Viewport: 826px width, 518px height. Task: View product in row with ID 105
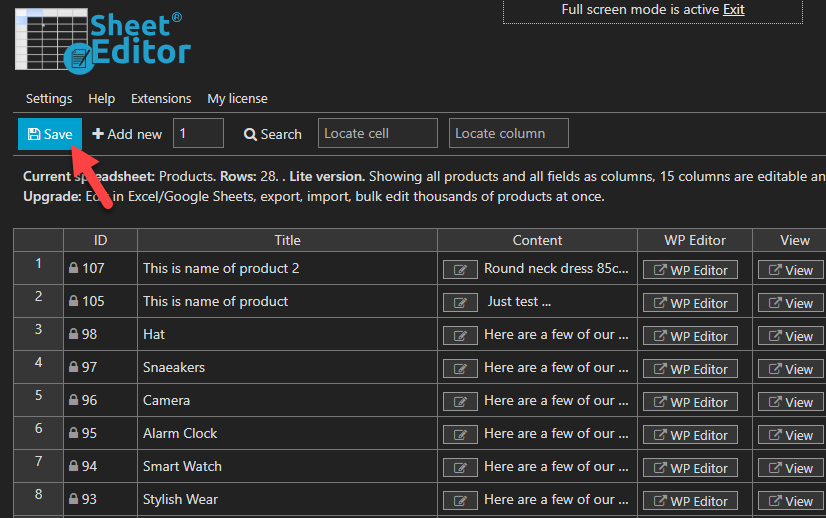(x=792, y=303)
